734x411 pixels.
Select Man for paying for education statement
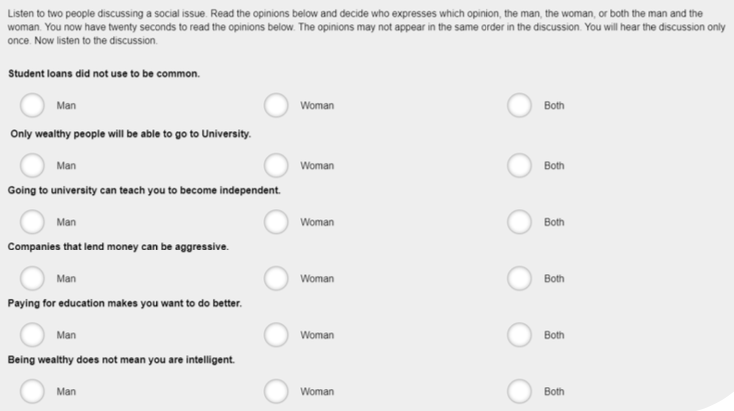click(x=32, y=335)
